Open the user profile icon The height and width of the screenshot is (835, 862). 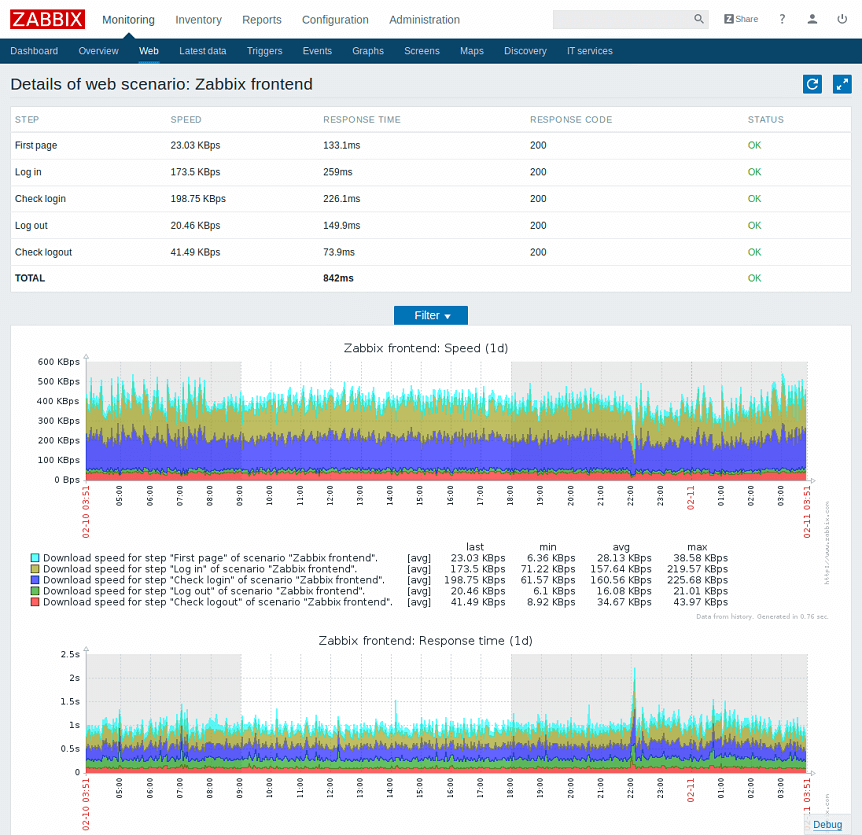point(812,19)
